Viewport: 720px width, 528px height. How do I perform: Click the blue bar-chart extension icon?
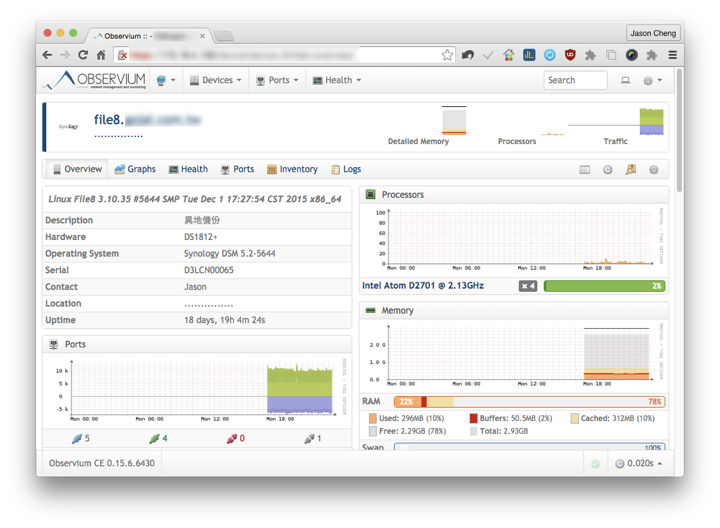tap(529, 55)
